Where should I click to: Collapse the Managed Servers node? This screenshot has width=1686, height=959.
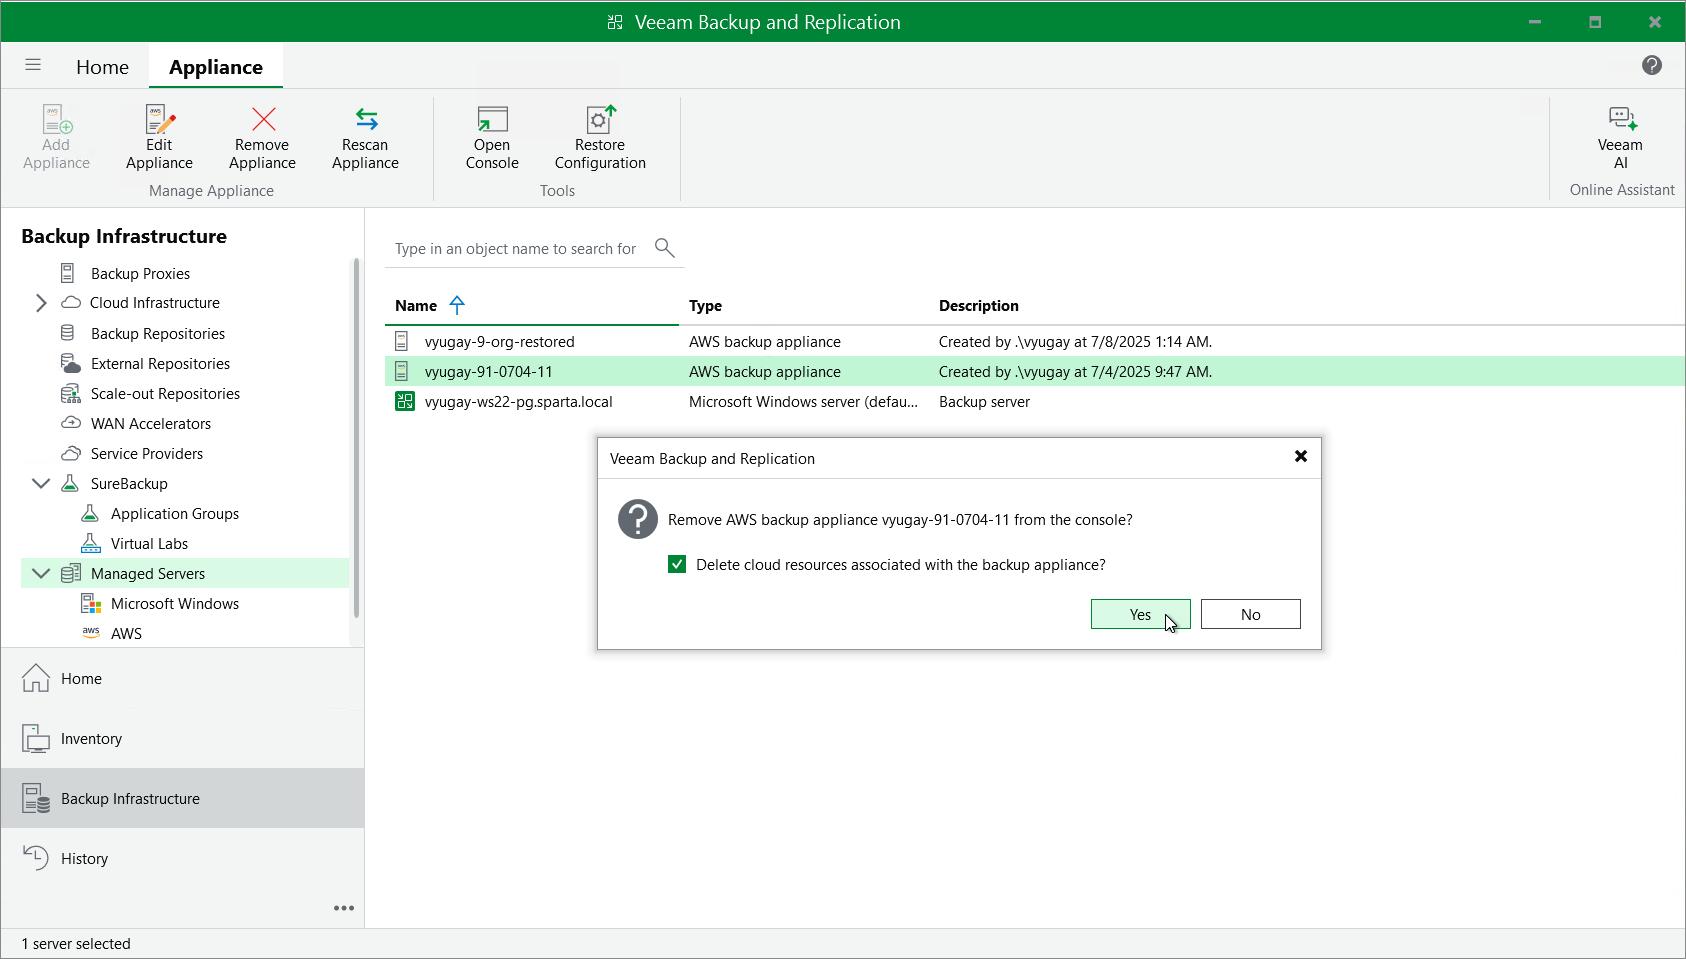point(41,574)
